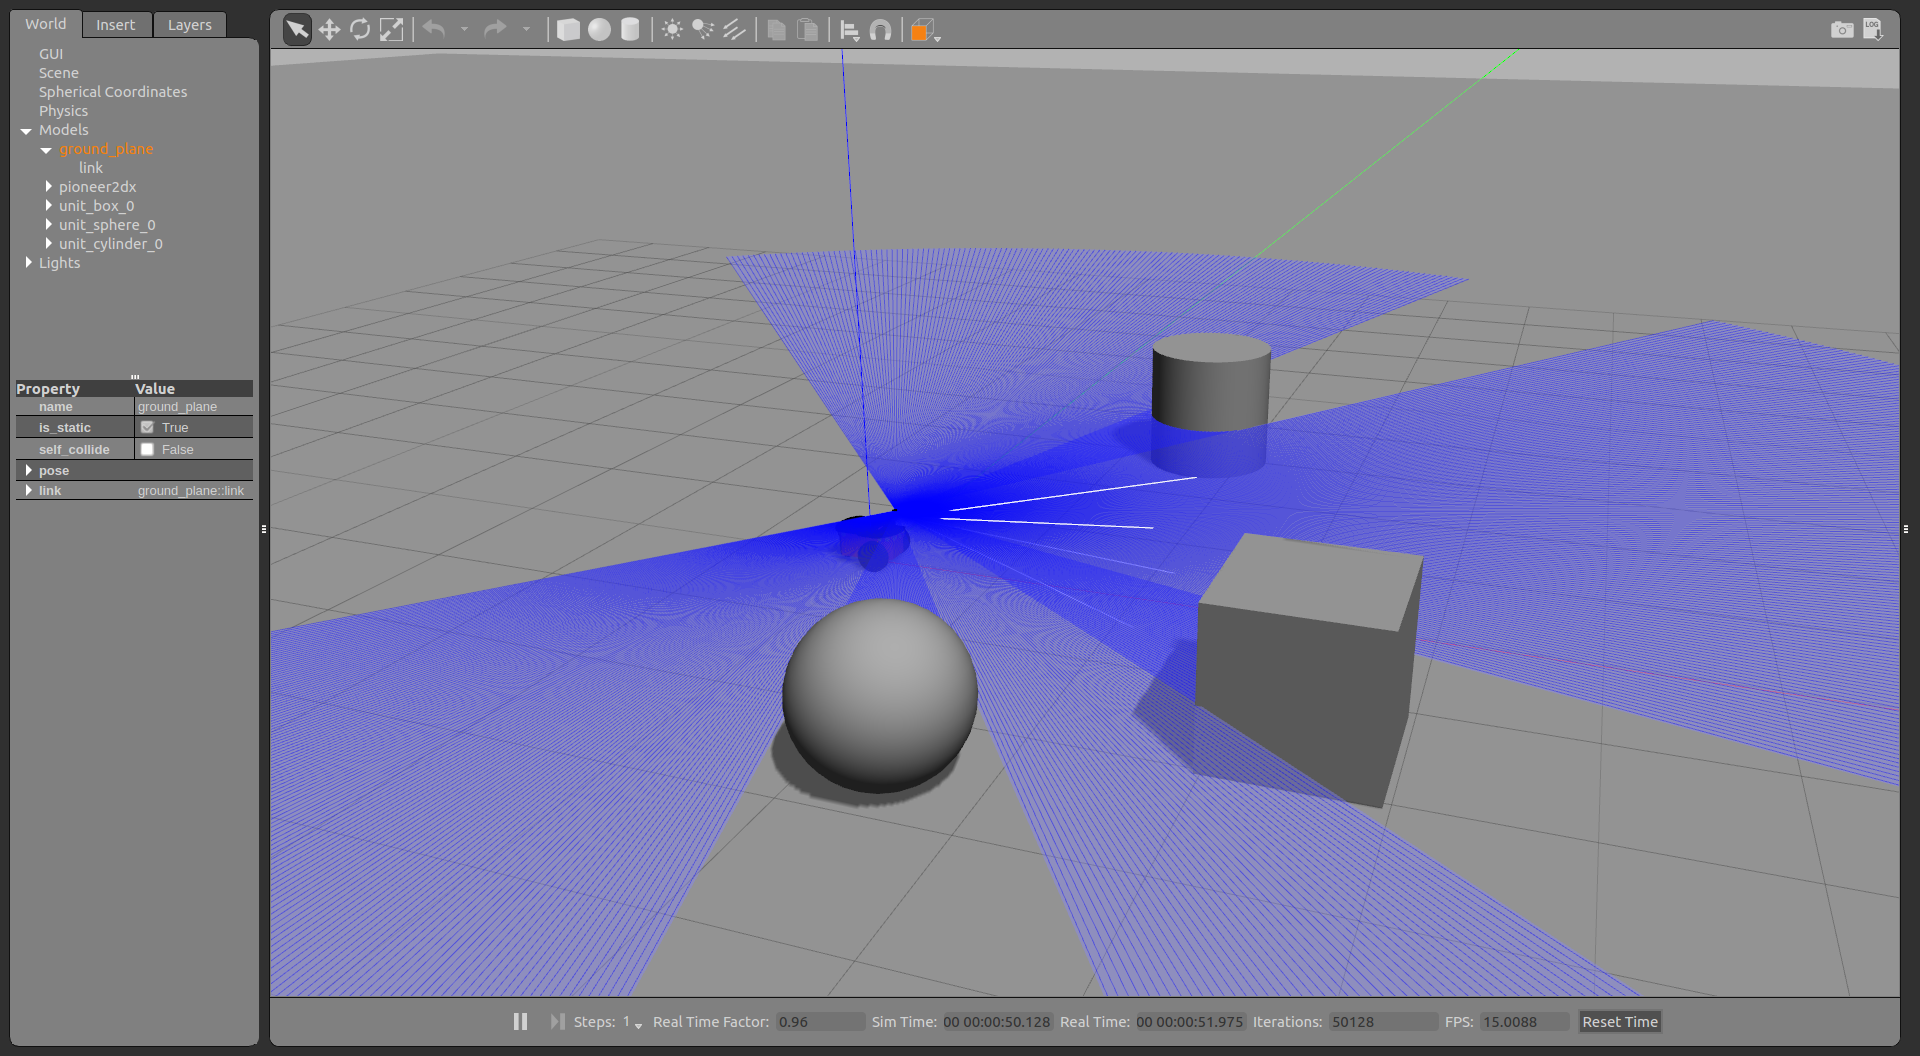
Task: Enable the self_collide checkbox
Action: click(x=148, y=450)
